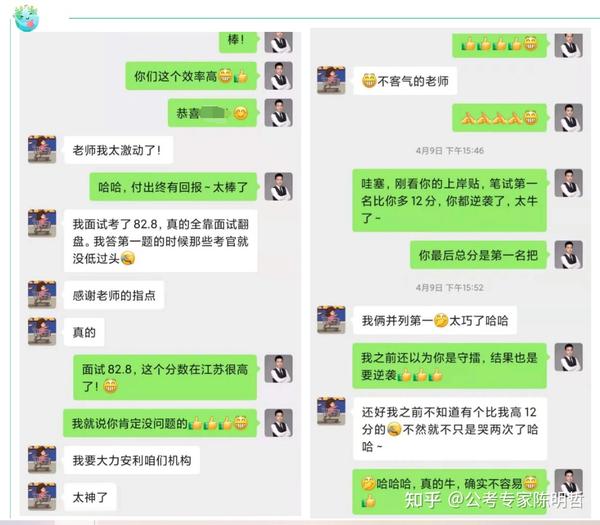The image size is (600, 525).
Task: Click the 知乎 @公考专家陈明哲 watermark
Action: click(x=494, y=500)
